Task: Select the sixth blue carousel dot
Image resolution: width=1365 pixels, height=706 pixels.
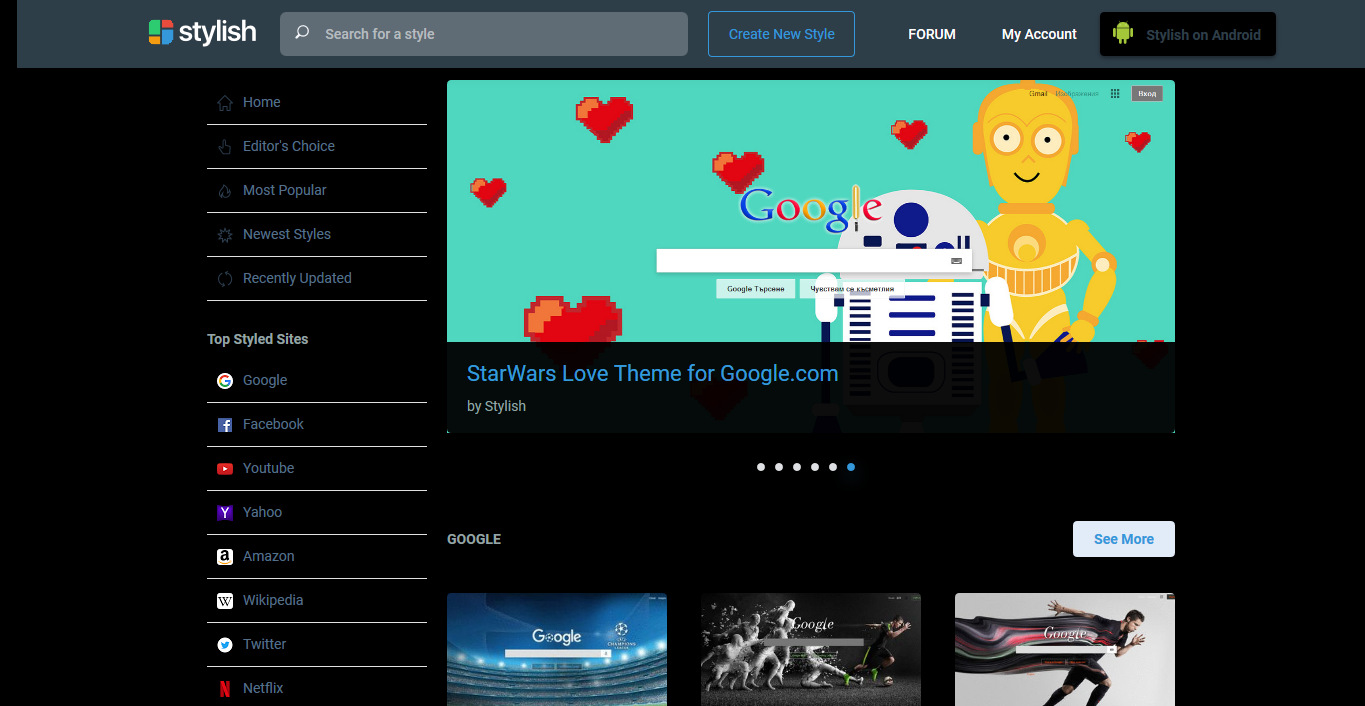Action: tap(851, 467)
